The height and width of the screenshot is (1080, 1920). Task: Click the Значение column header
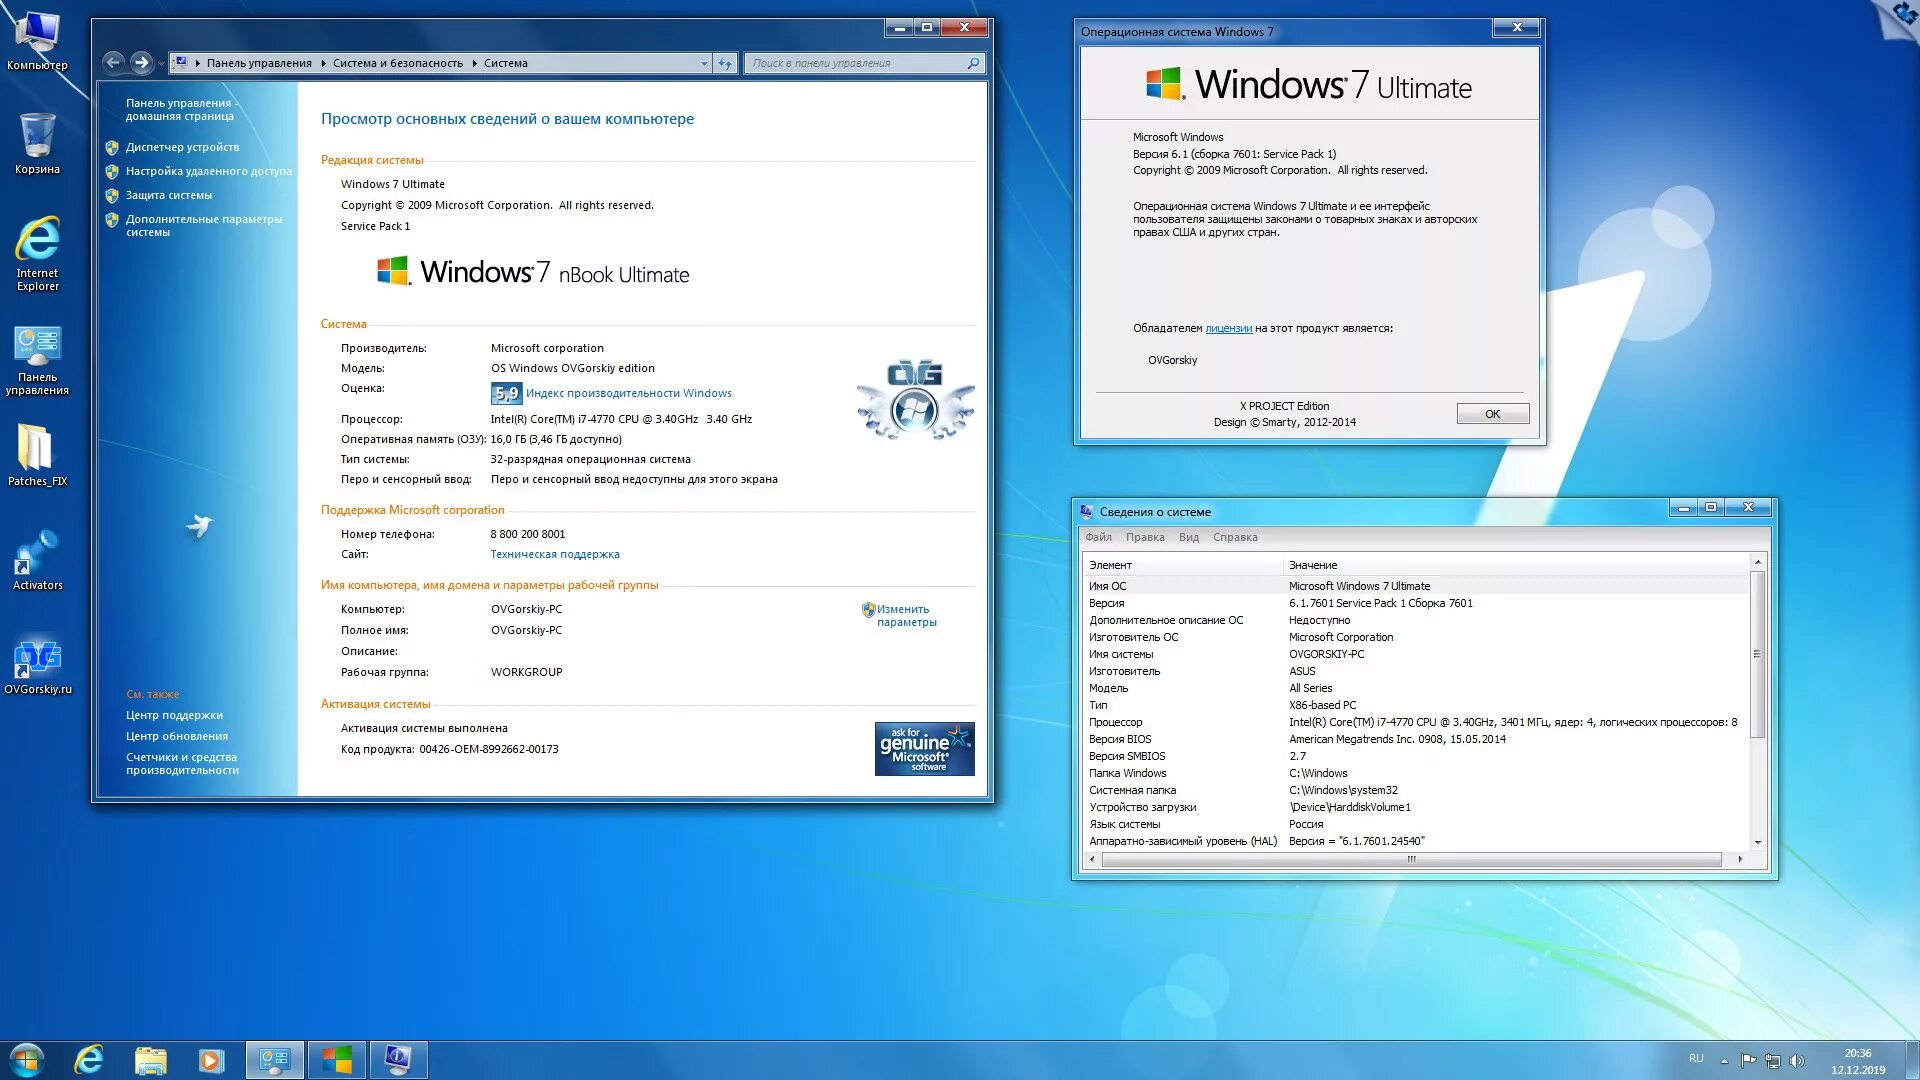[1516, 565]
